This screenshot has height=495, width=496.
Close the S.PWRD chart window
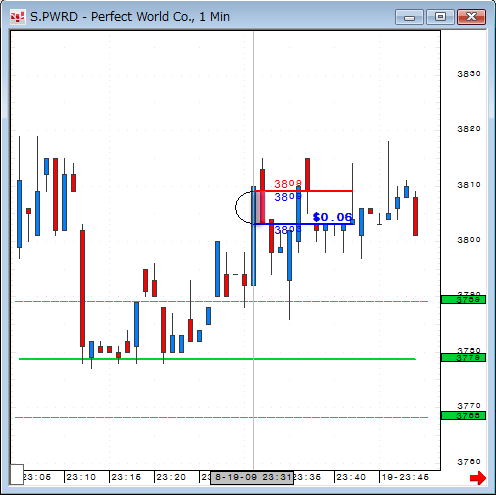tap(471, 17)
